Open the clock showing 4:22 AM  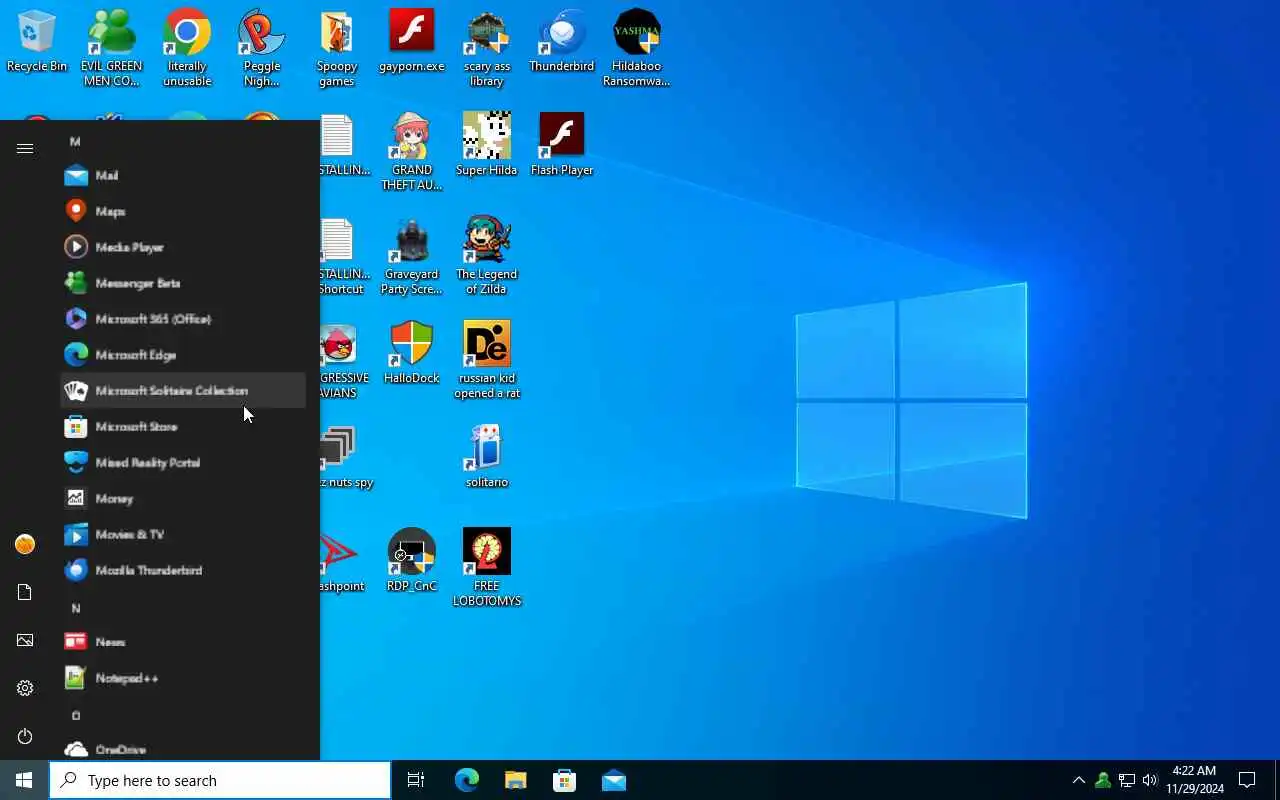coord(1194,780)
